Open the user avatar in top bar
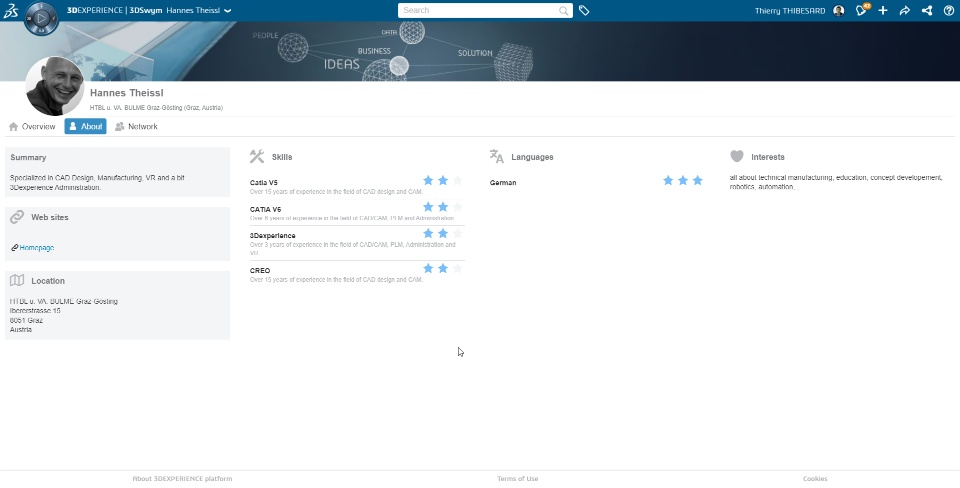960x488 pixels. tap(839, 10)
